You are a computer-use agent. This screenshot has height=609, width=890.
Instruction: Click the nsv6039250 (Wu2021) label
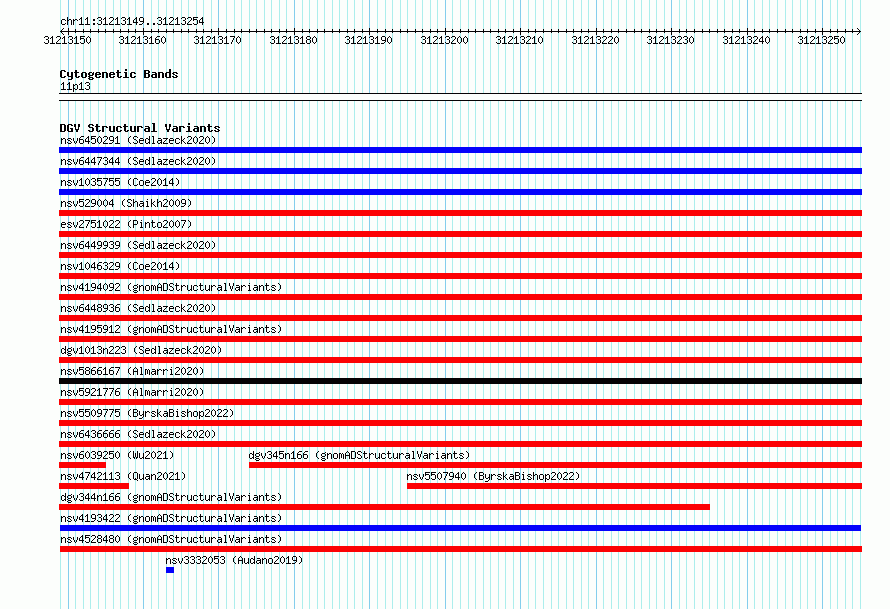pos(117,455)
